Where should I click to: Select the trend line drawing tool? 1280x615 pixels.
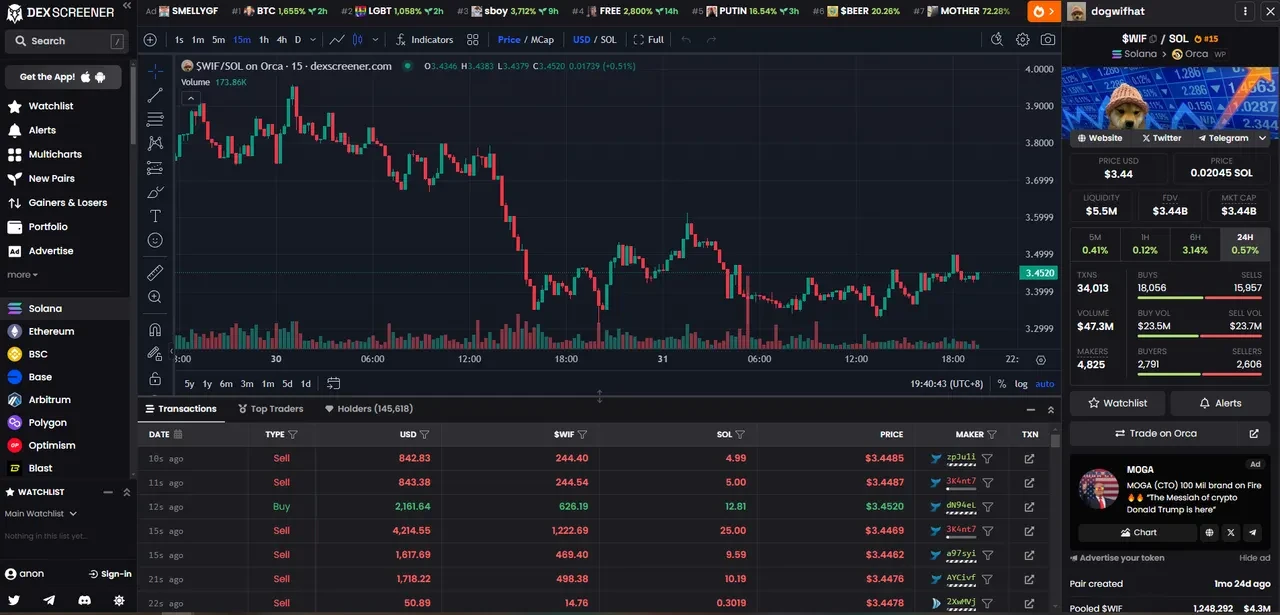(x=155, y=96)
